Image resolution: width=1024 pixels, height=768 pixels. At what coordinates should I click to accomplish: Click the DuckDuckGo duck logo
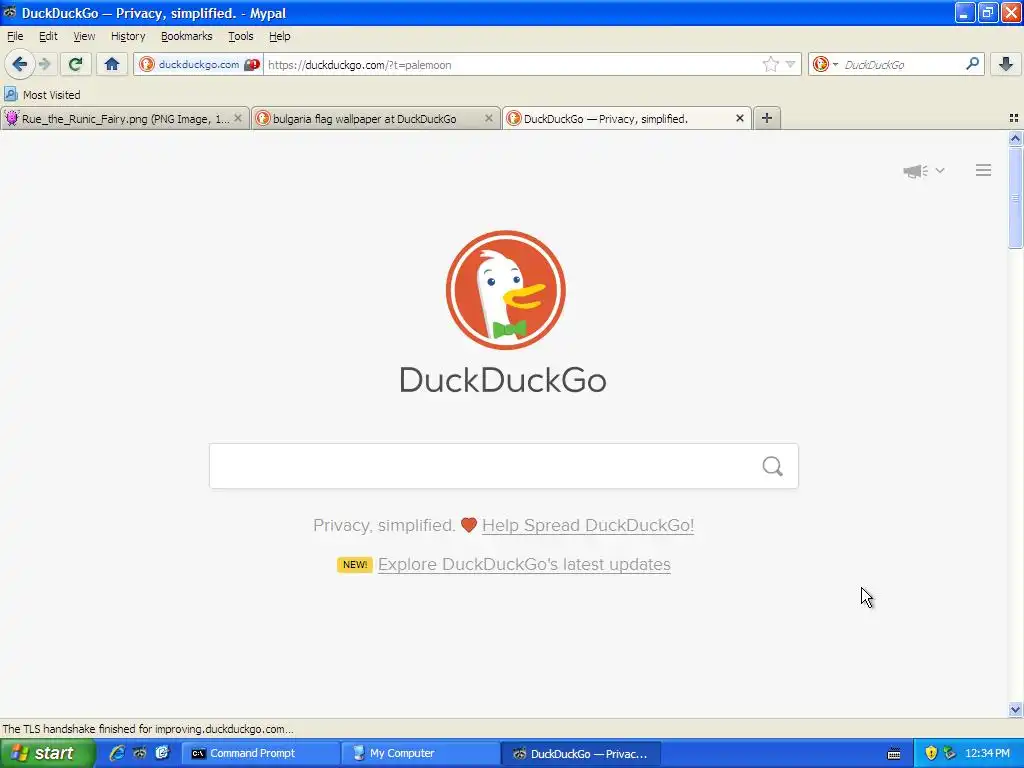[505, 290]
